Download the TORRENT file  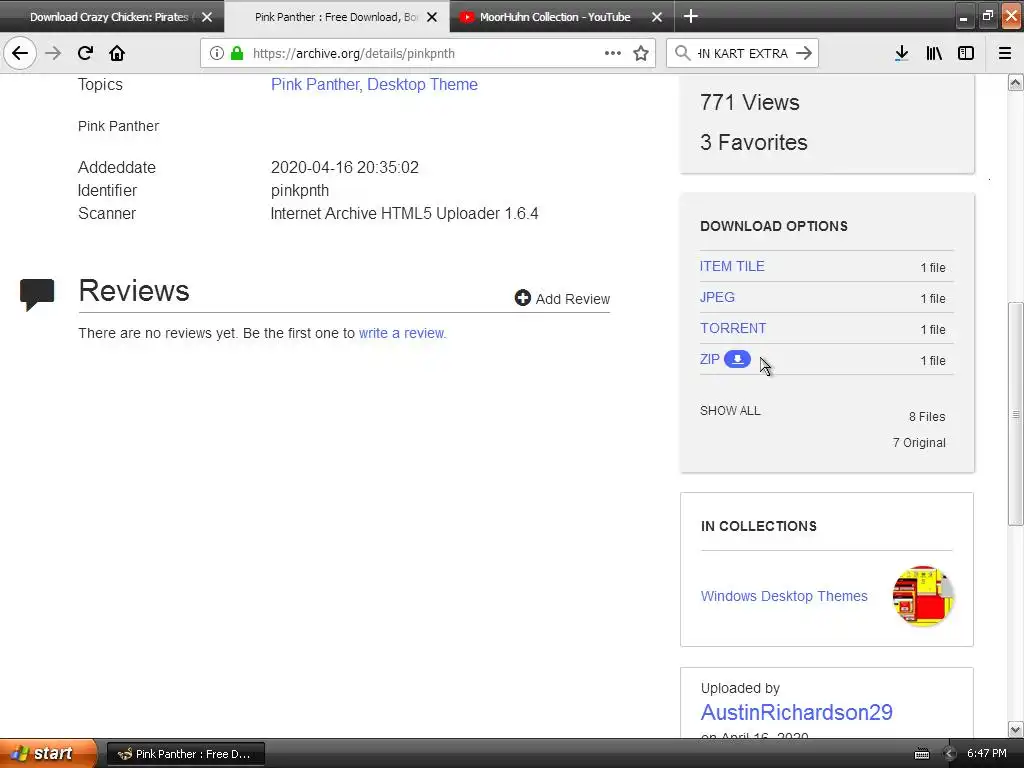pyautogui.click(x=733, y=328)
